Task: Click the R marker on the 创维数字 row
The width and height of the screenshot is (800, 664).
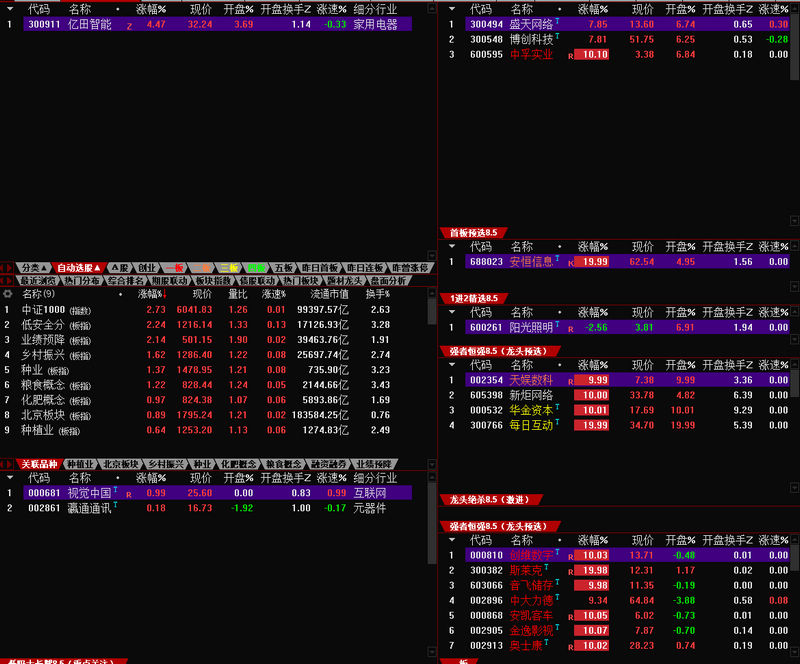Action: [x=570, y=557]
